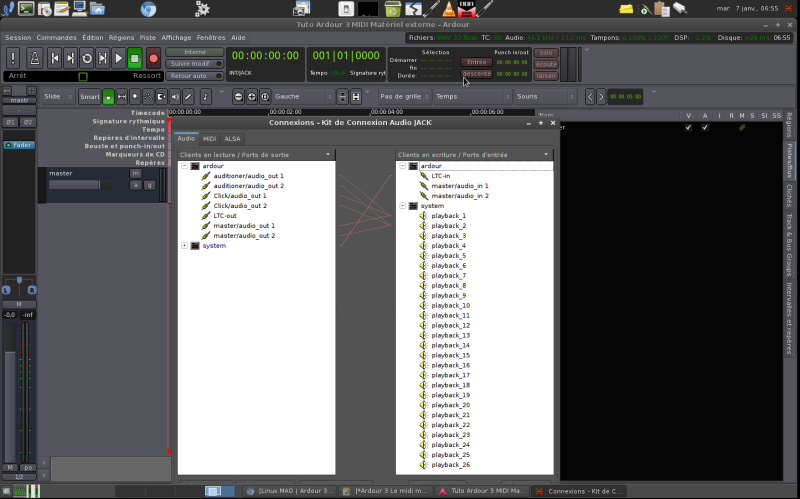This screenshot has width=800, height=499.
Task: Expand the system client in output ports
Action: coord(184,245)
